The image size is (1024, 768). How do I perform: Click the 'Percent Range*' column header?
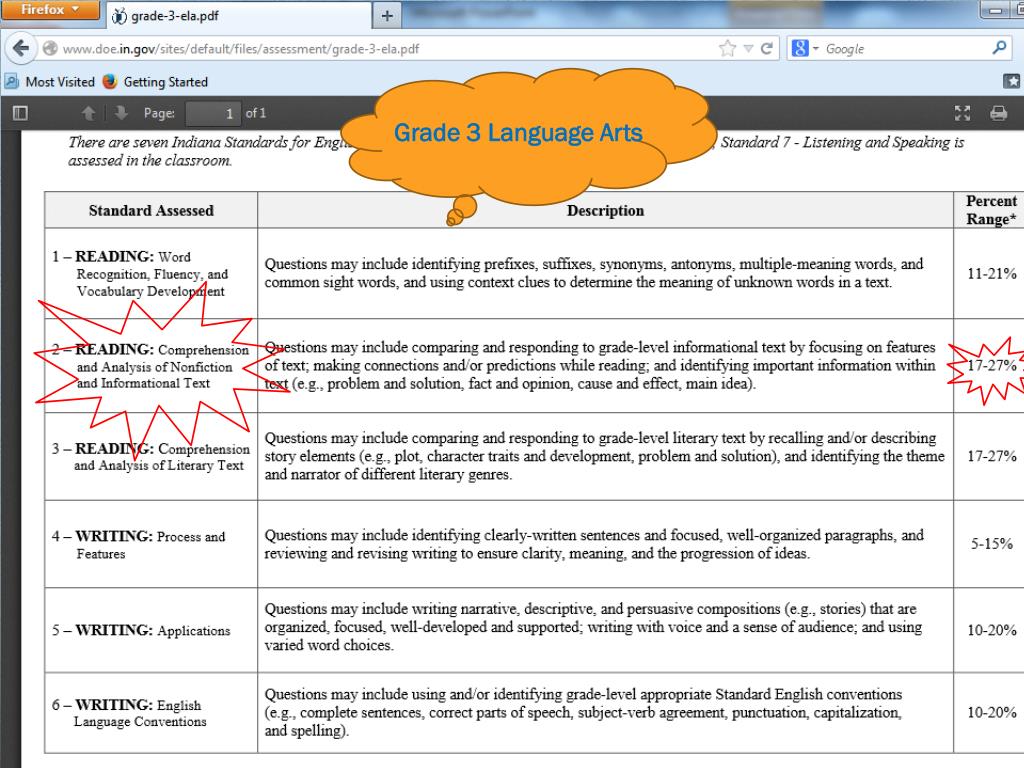990,210
